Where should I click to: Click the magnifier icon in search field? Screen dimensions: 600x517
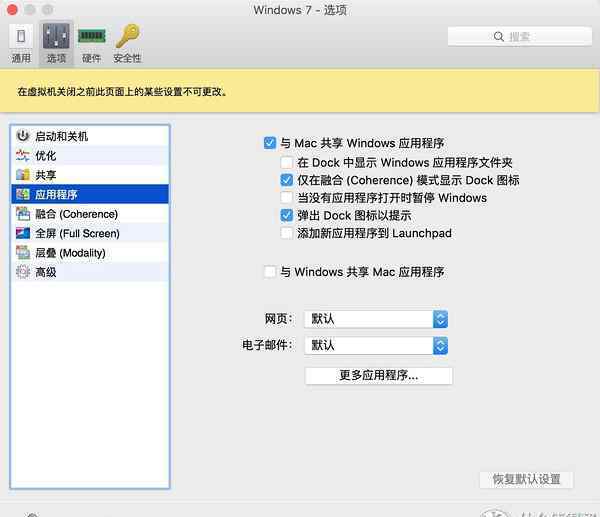pos(499,37)
